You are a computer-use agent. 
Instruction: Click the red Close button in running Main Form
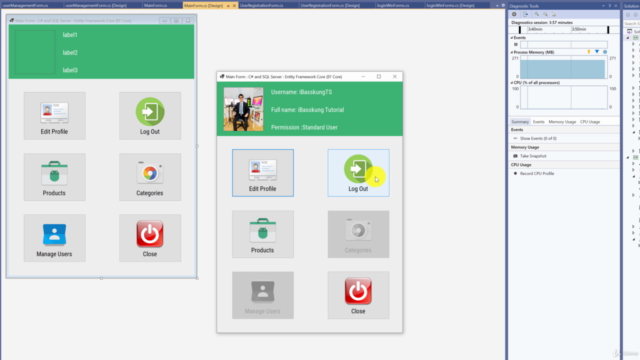click(358, 295)
